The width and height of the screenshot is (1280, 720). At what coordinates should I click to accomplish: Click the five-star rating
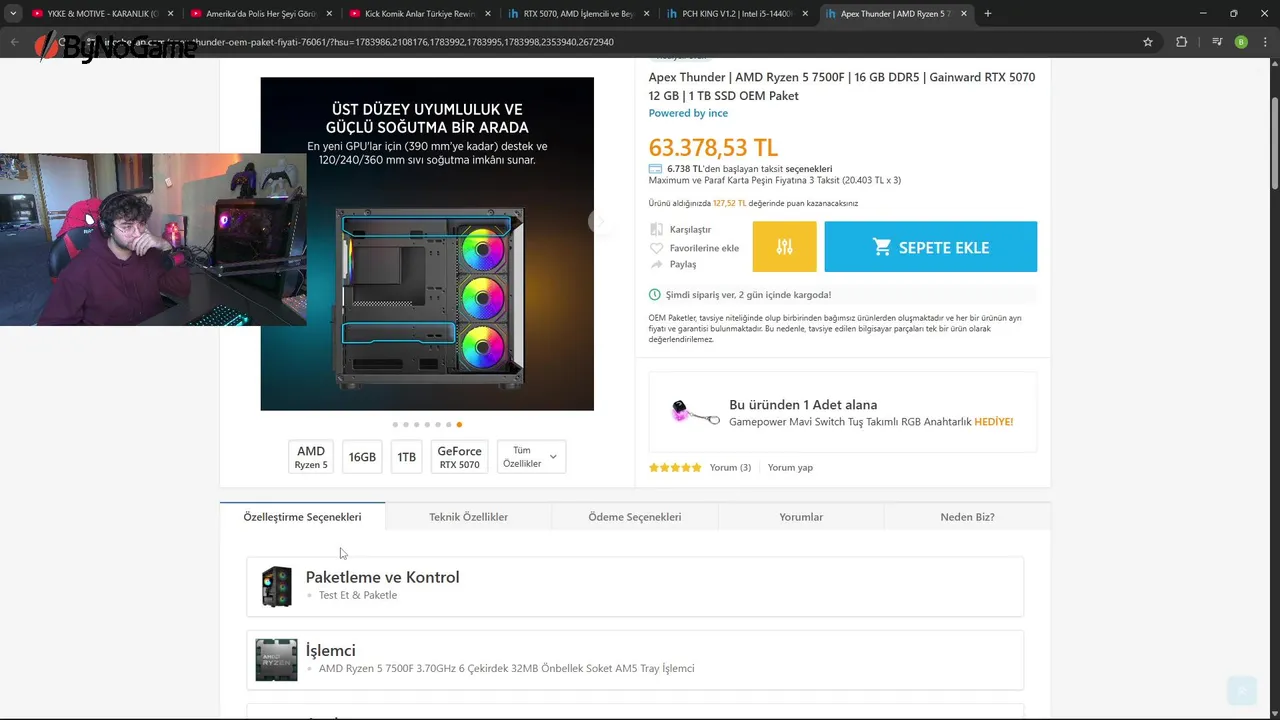(675, 467)
